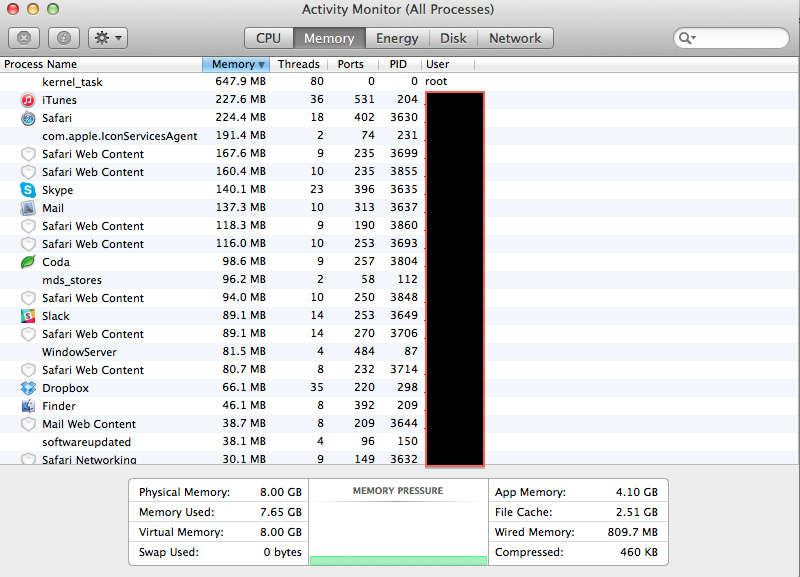Click the iTunes app icon
The height and width of the screenshot is (577, 800).
coord(28,100)
